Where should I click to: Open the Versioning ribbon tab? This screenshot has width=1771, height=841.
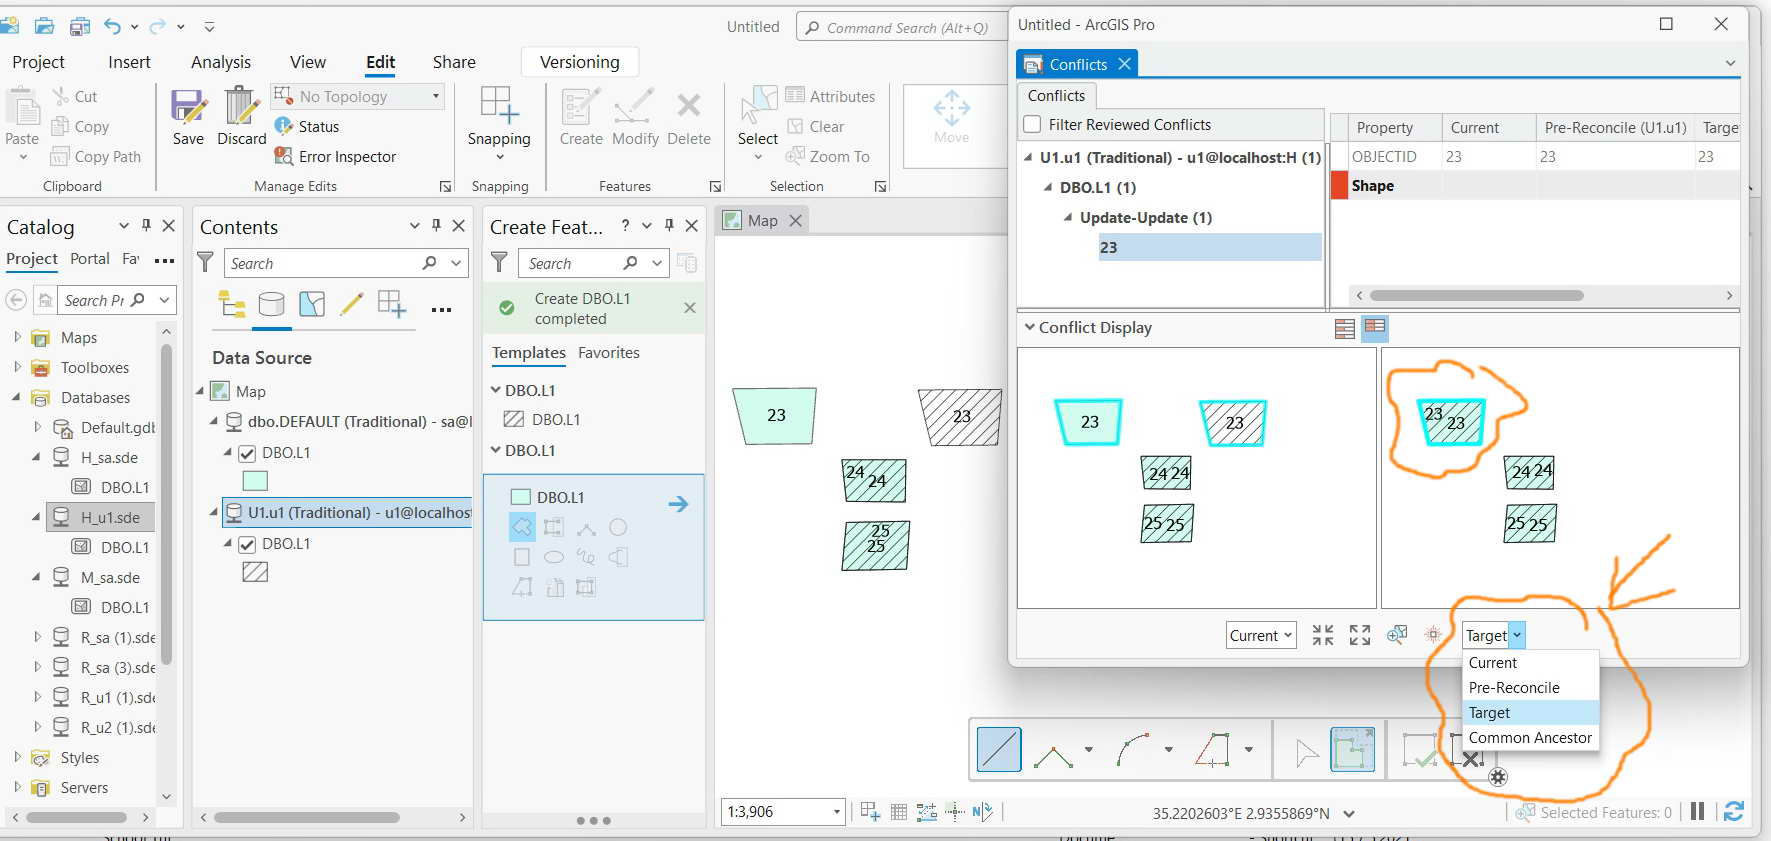(x=580, y=62)
